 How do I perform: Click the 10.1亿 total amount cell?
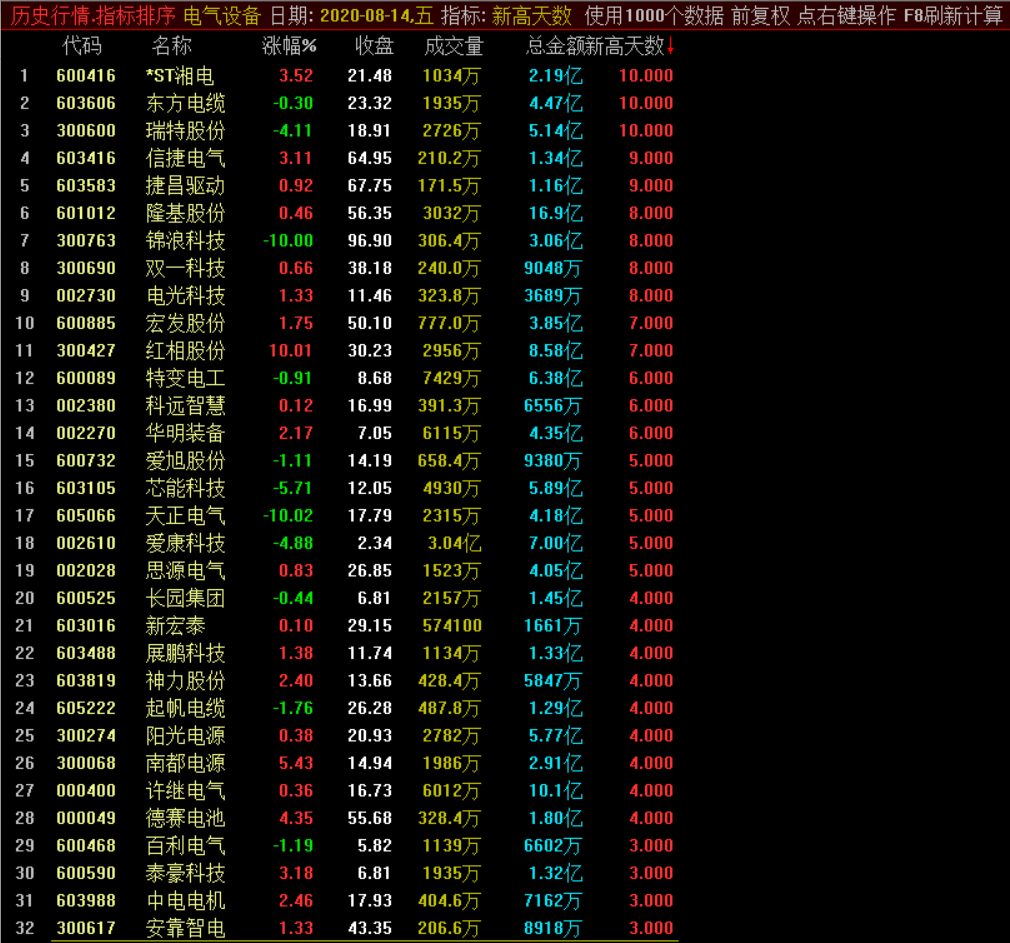coord(556,791)
